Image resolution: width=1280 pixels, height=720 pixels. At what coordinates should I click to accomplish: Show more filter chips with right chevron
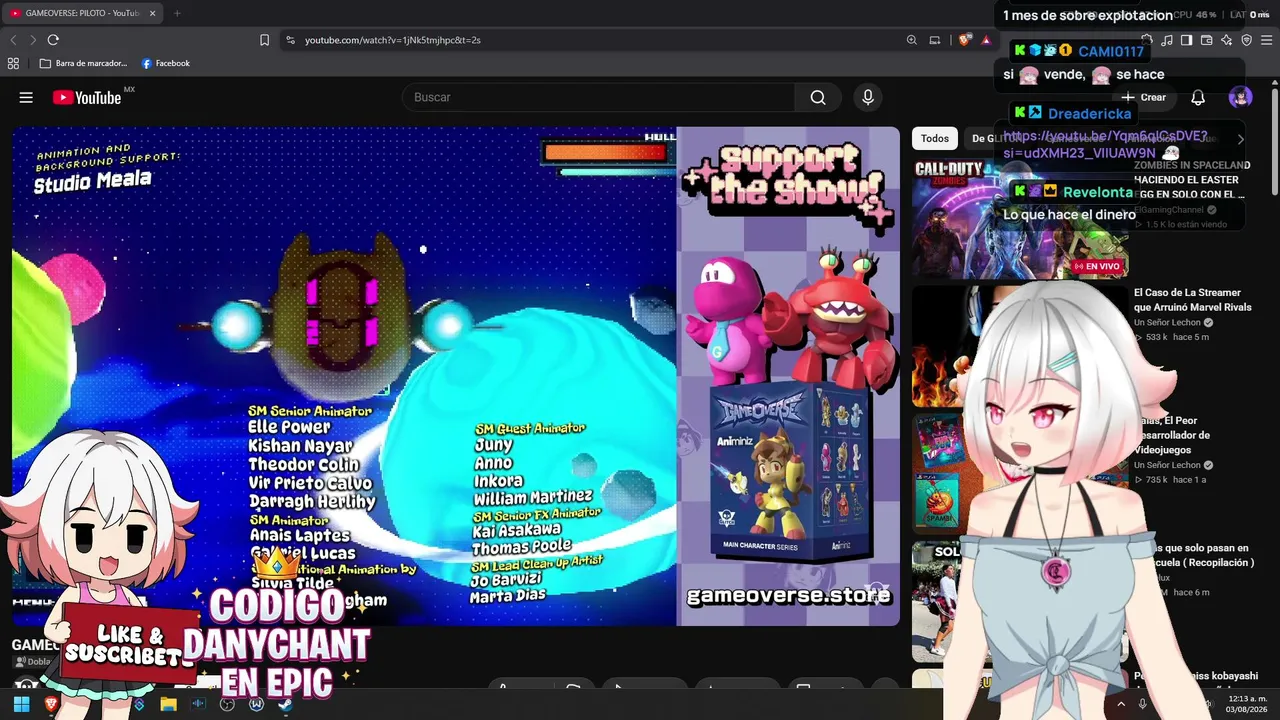tap(1240, 139)
